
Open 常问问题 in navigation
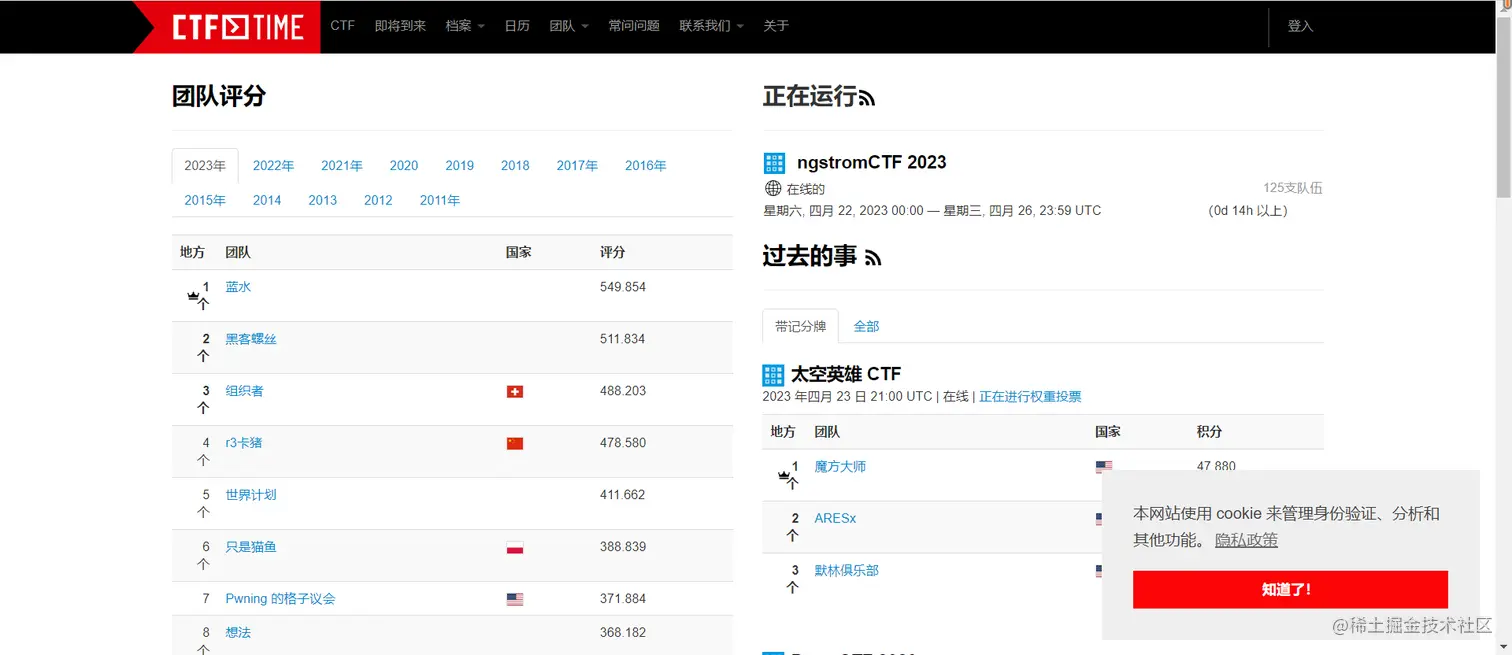click(634, 26)
